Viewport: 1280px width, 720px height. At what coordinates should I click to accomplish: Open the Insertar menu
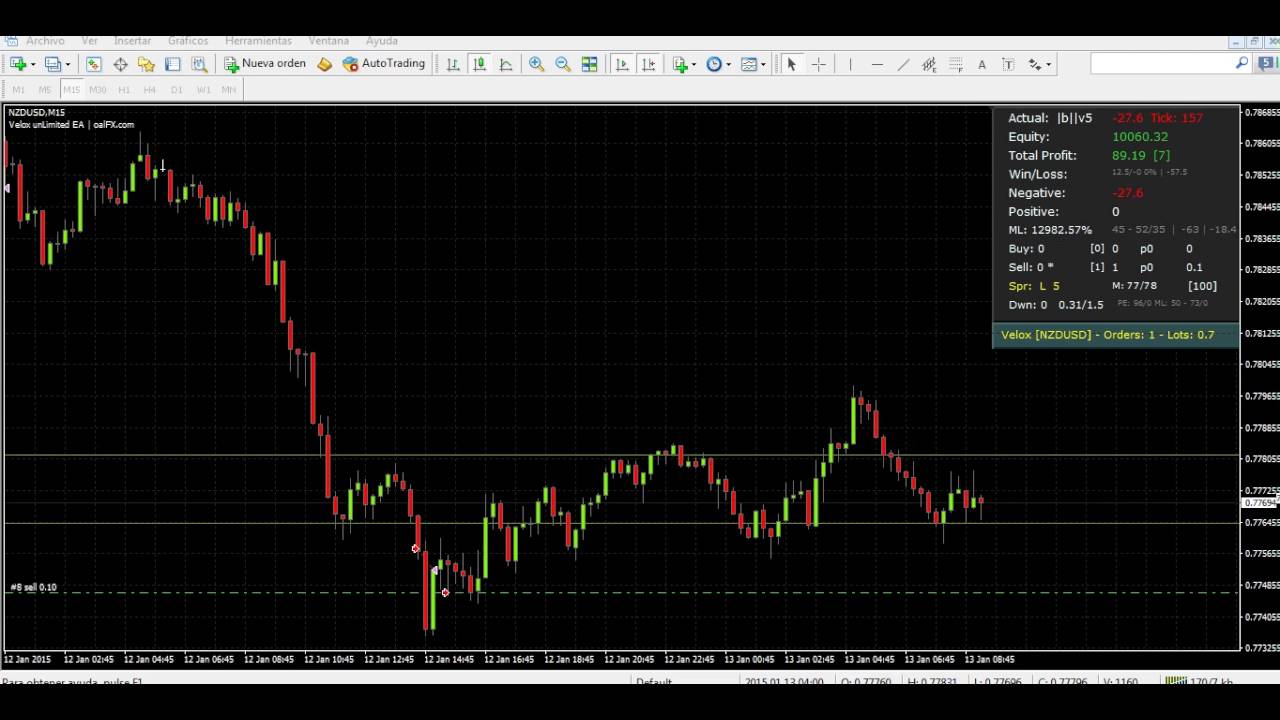click(133, 41)
